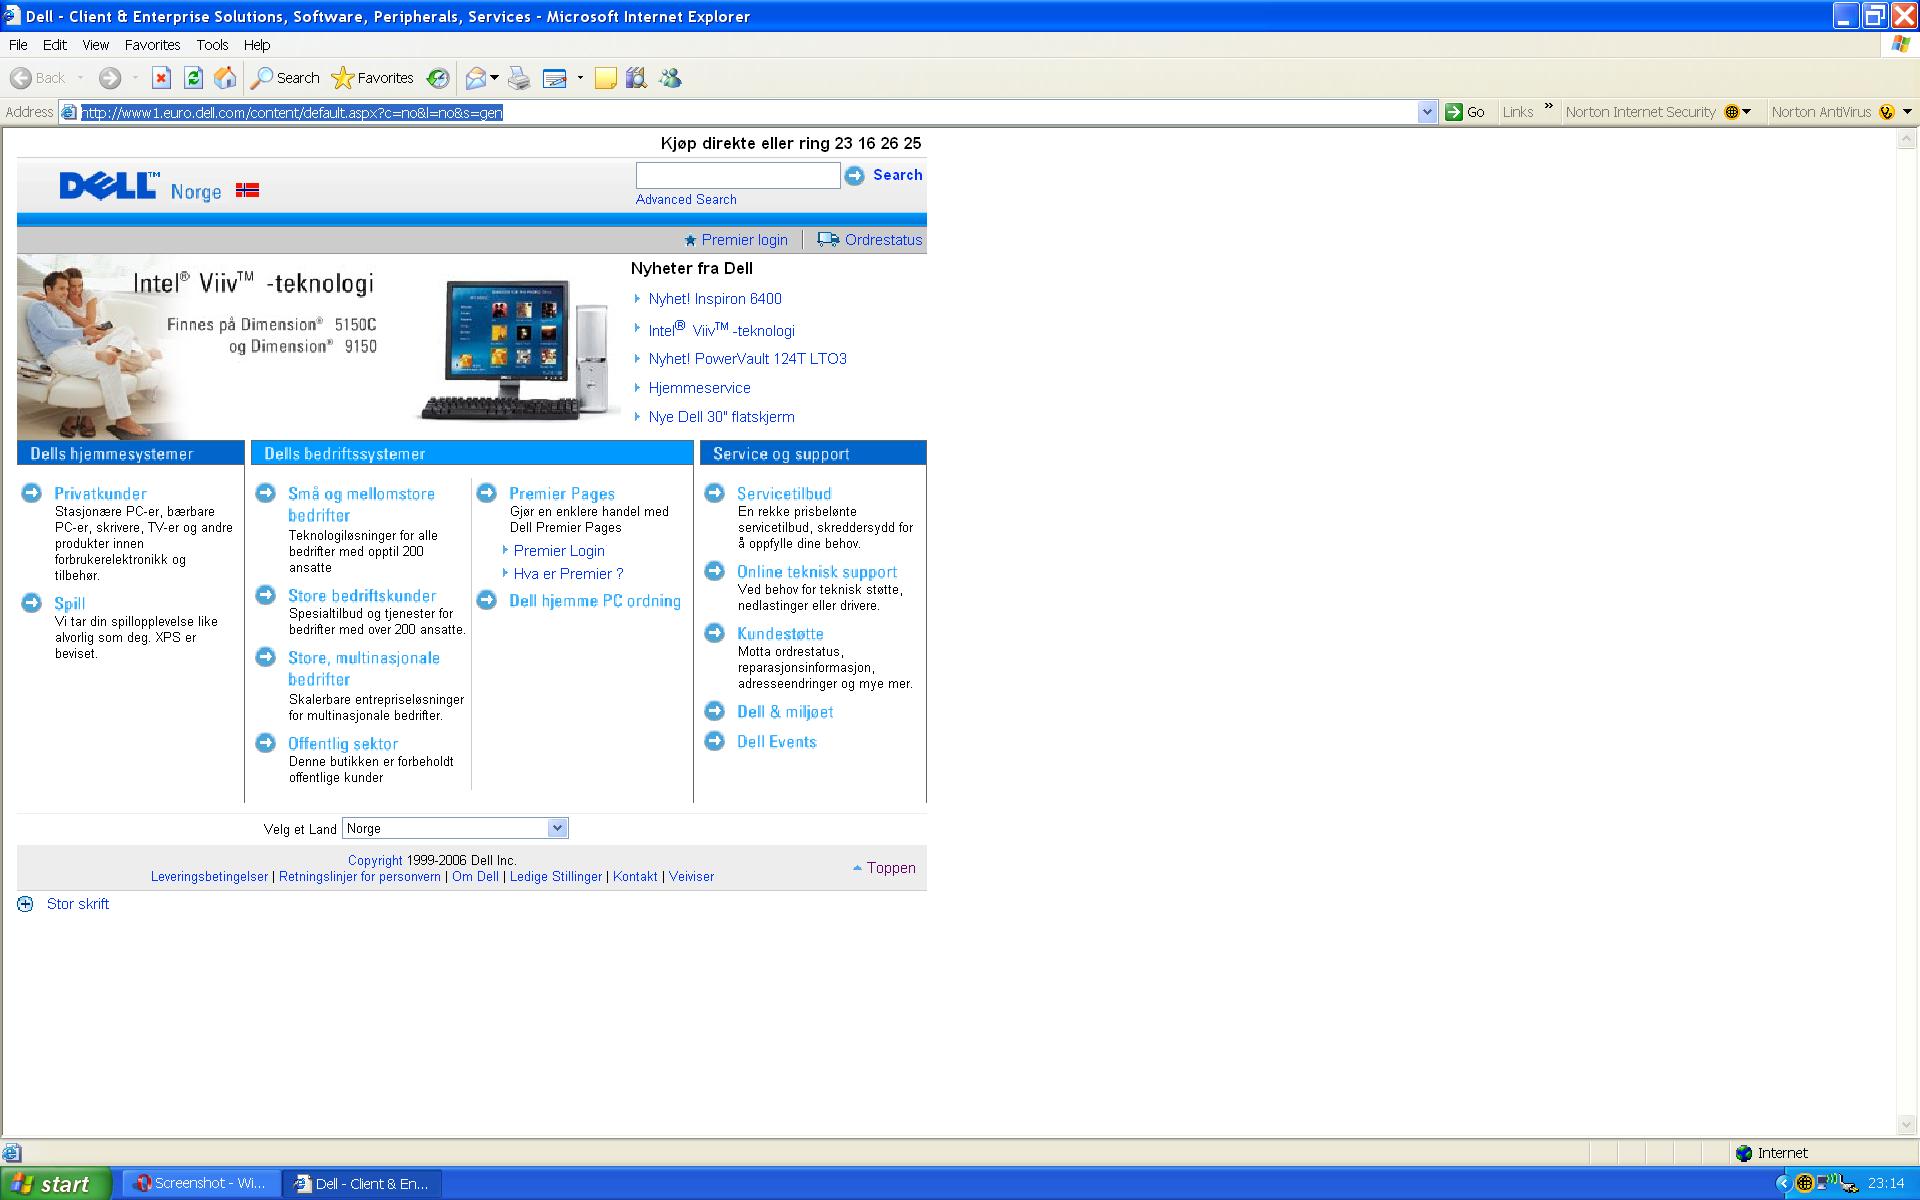Click the vertical scrollbar down arrow
This screenshot has width=1920, height=1200.
(x=1907, y=1126)
